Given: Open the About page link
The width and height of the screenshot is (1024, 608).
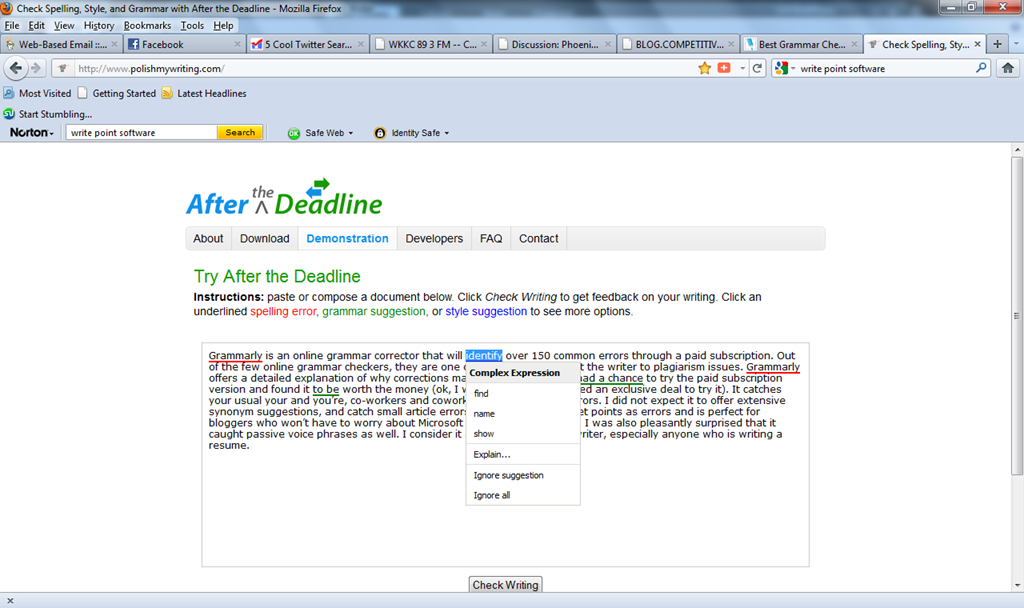Looking at the screenshot, I should point(208,238).
